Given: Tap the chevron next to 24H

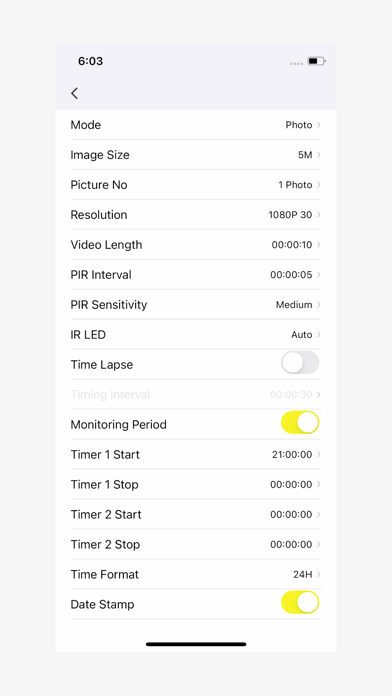Looking at the screenshot, I should 319,574.
